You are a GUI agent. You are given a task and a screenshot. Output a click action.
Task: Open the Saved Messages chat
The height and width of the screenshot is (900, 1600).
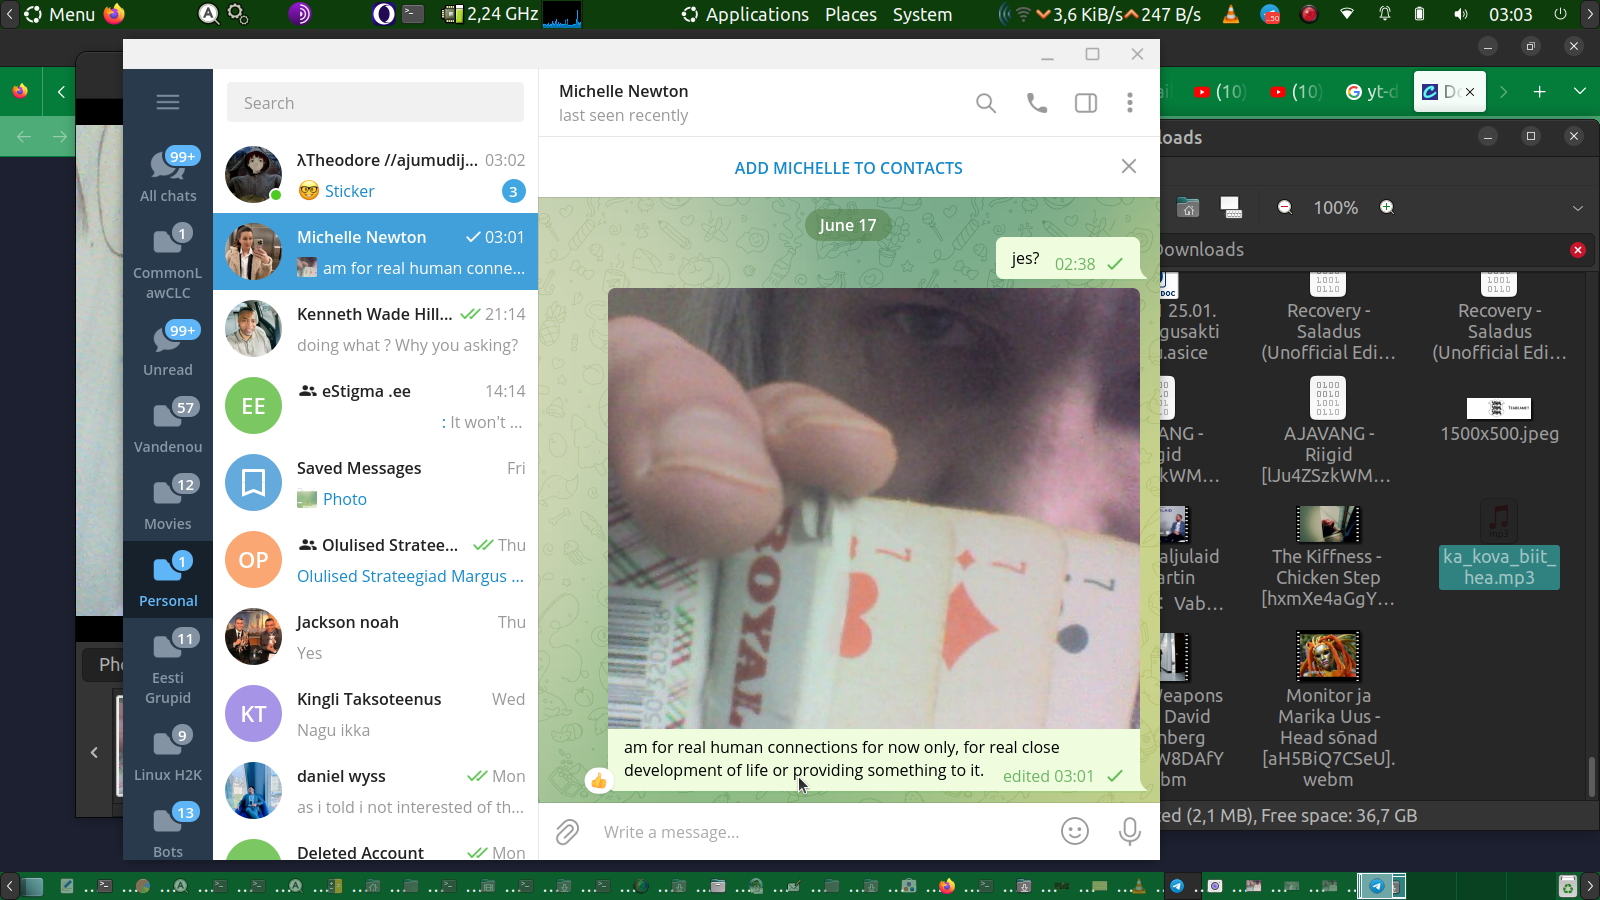tap(375, 483)
